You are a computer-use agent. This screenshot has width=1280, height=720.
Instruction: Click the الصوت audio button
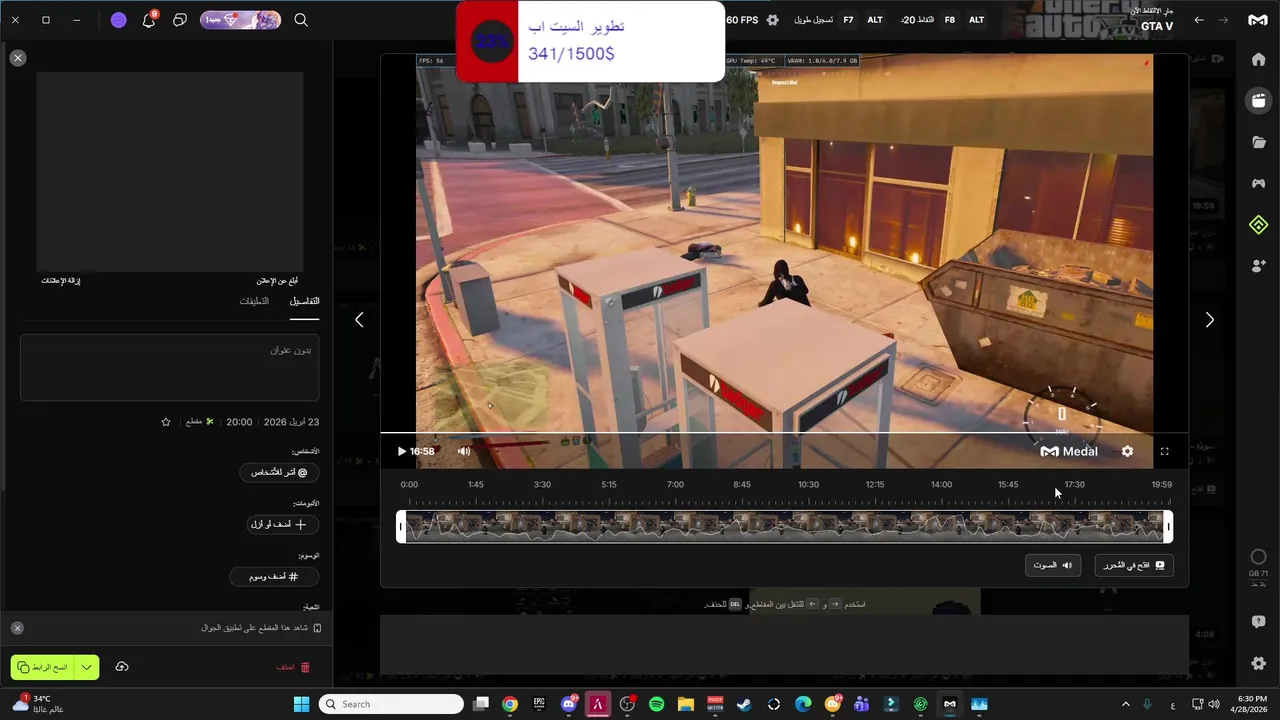coord(1053,565)
